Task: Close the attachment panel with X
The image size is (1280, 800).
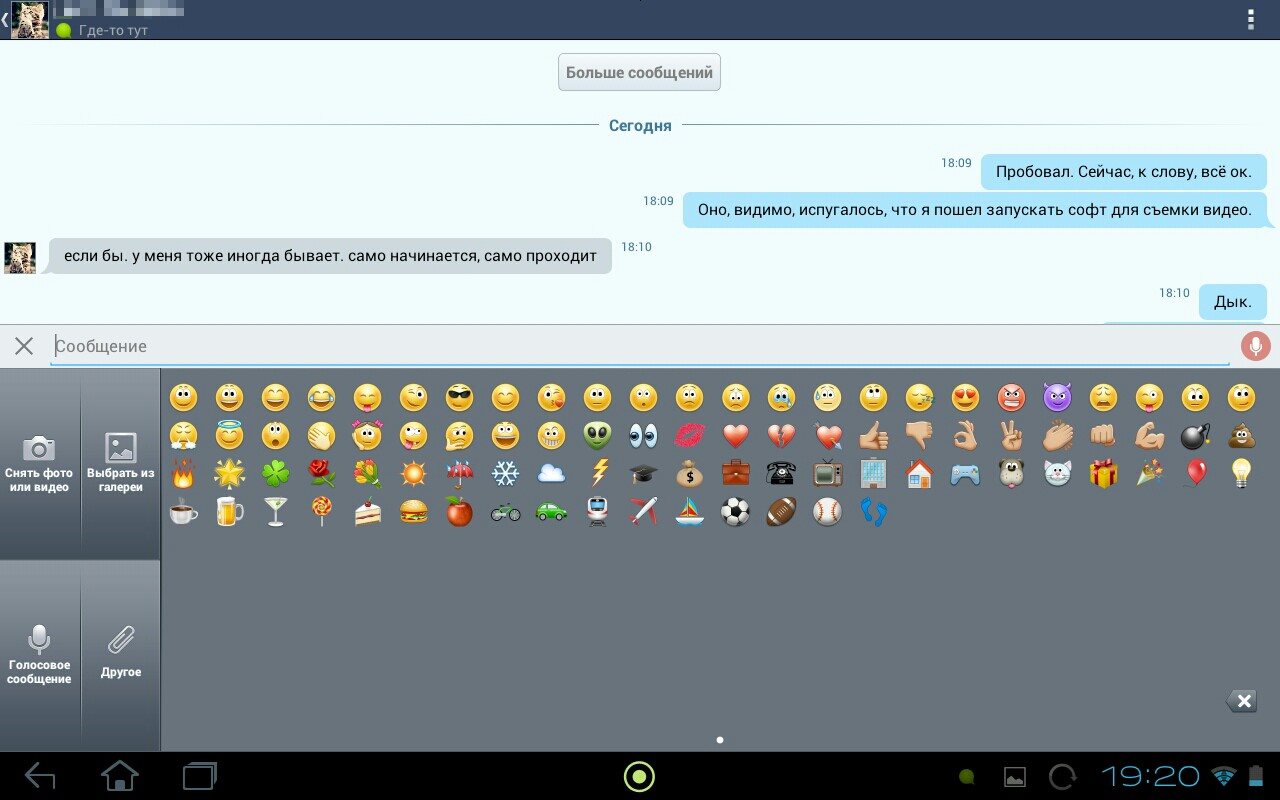Action: (x=24, y=346)
